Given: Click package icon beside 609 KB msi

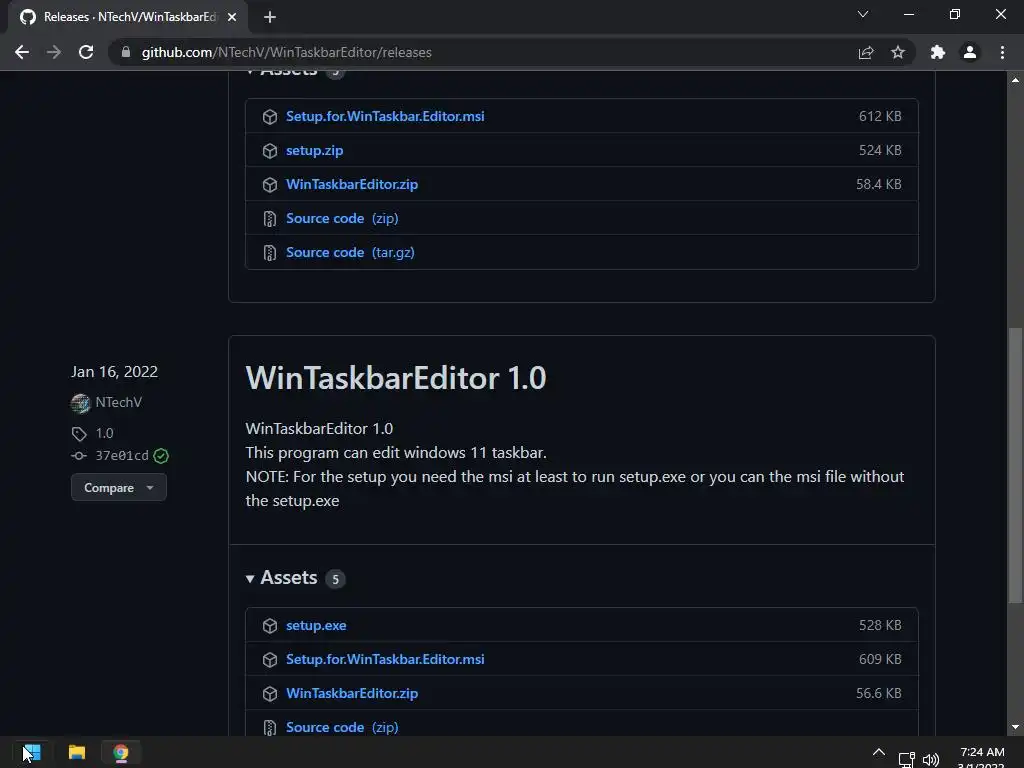Looking at the screenshot, I should pyautogui.click(x=270, y=660).
